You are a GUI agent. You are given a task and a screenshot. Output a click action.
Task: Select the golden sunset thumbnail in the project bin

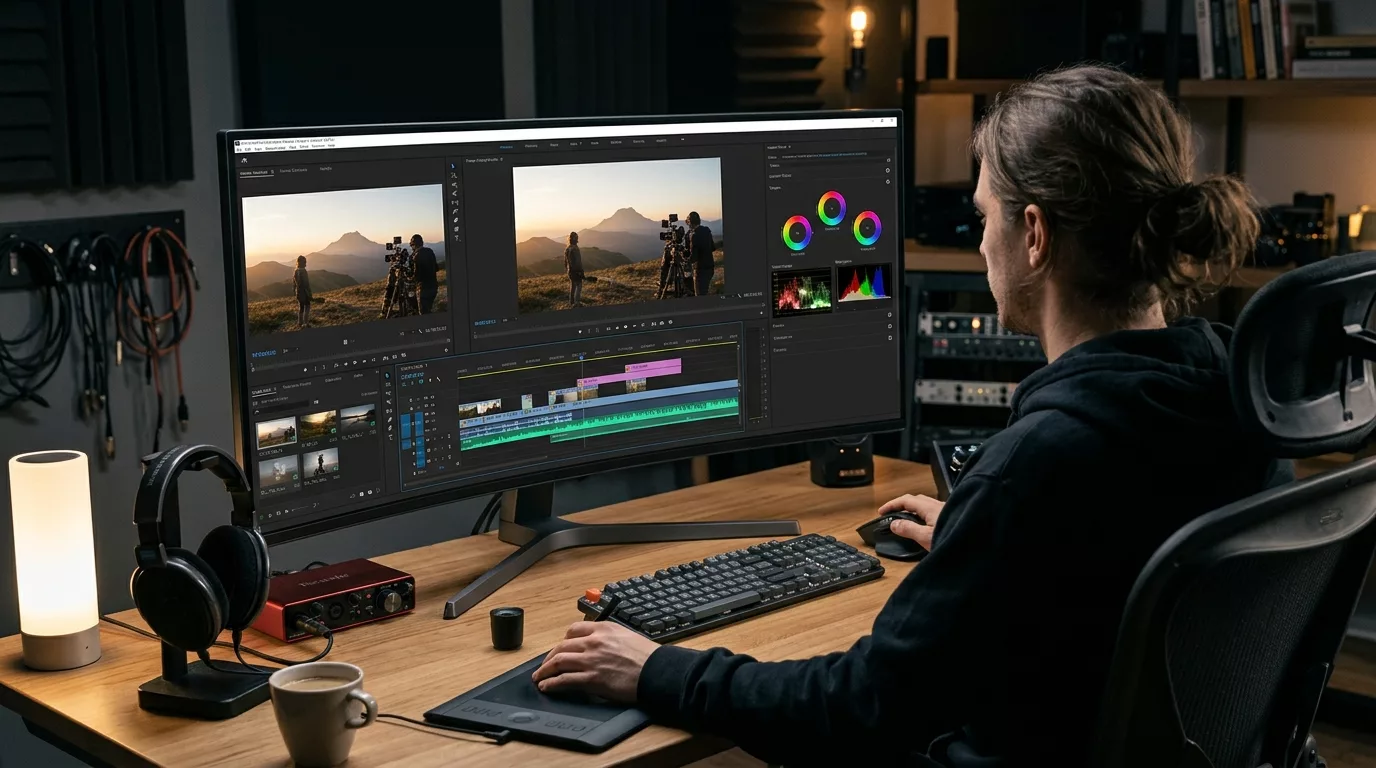(318, 425)
